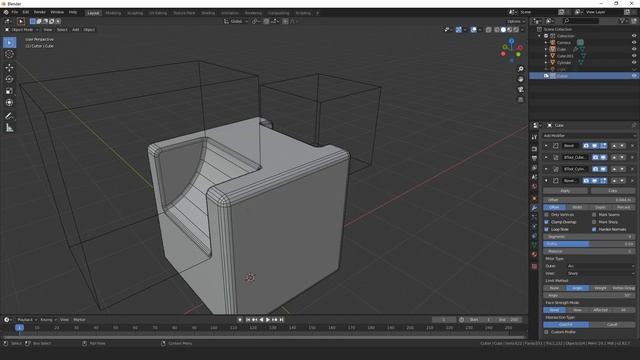Select Cutoff intersection type button

pos(612,325)
